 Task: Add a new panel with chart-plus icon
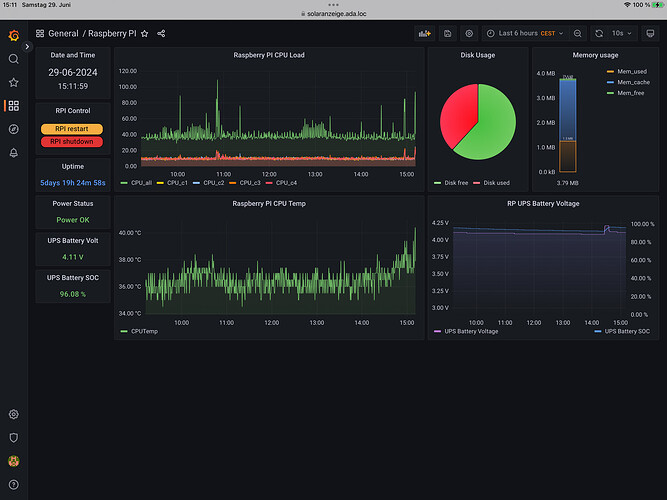click(425, 33)
